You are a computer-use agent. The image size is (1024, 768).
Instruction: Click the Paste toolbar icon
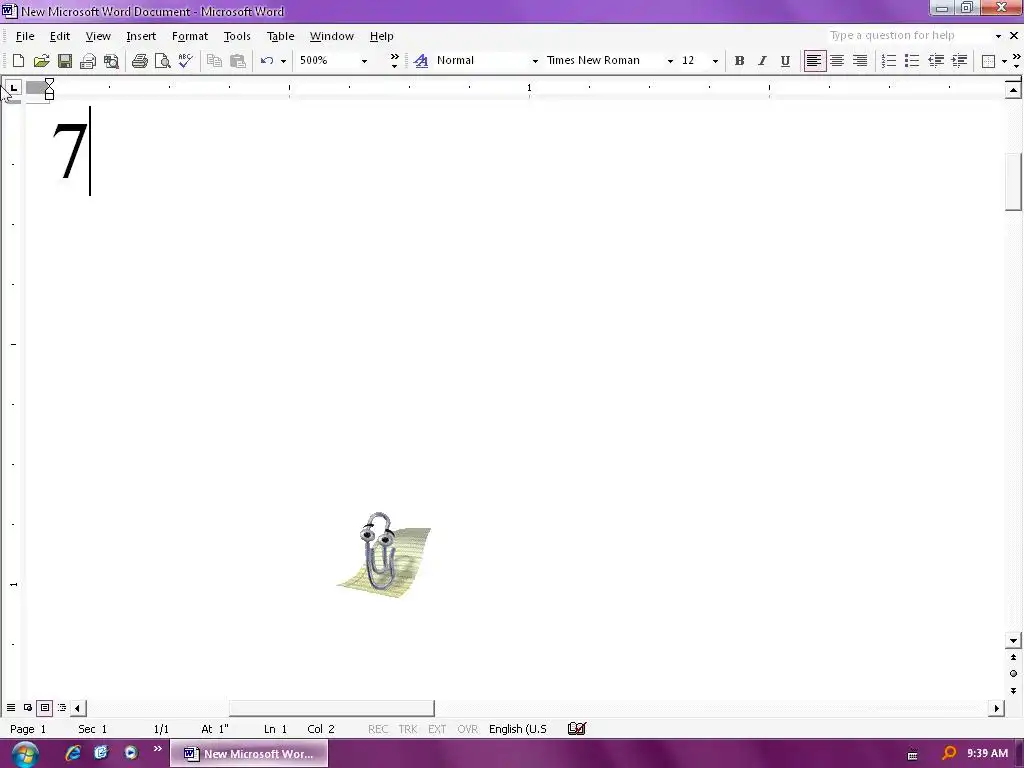coord(238,61)
